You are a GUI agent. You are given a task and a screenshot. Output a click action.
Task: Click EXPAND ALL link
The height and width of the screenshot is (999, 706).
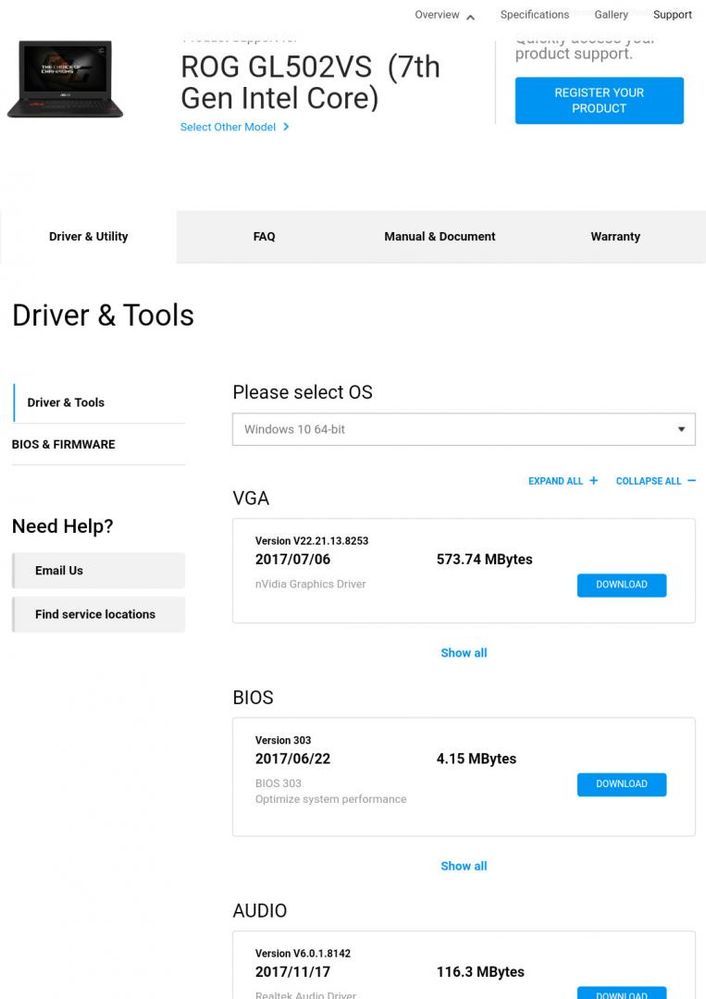coord(555,481)
